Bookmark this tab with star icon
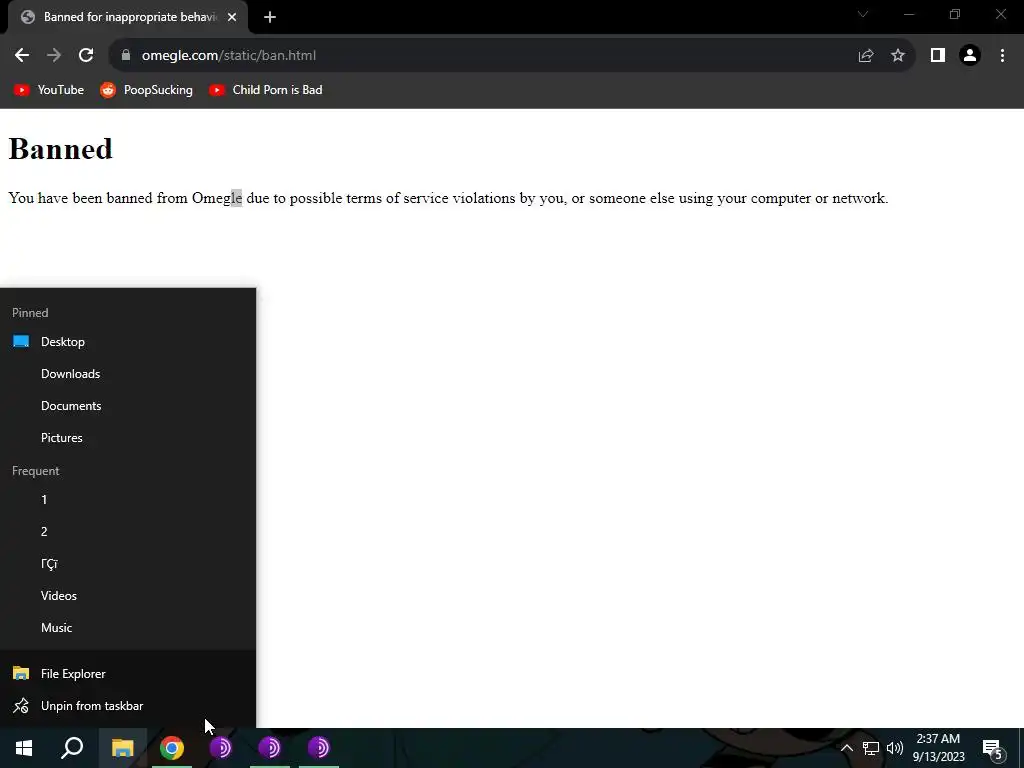The height and width of the screenshot is (768, 1024). (x=898, y=56)
